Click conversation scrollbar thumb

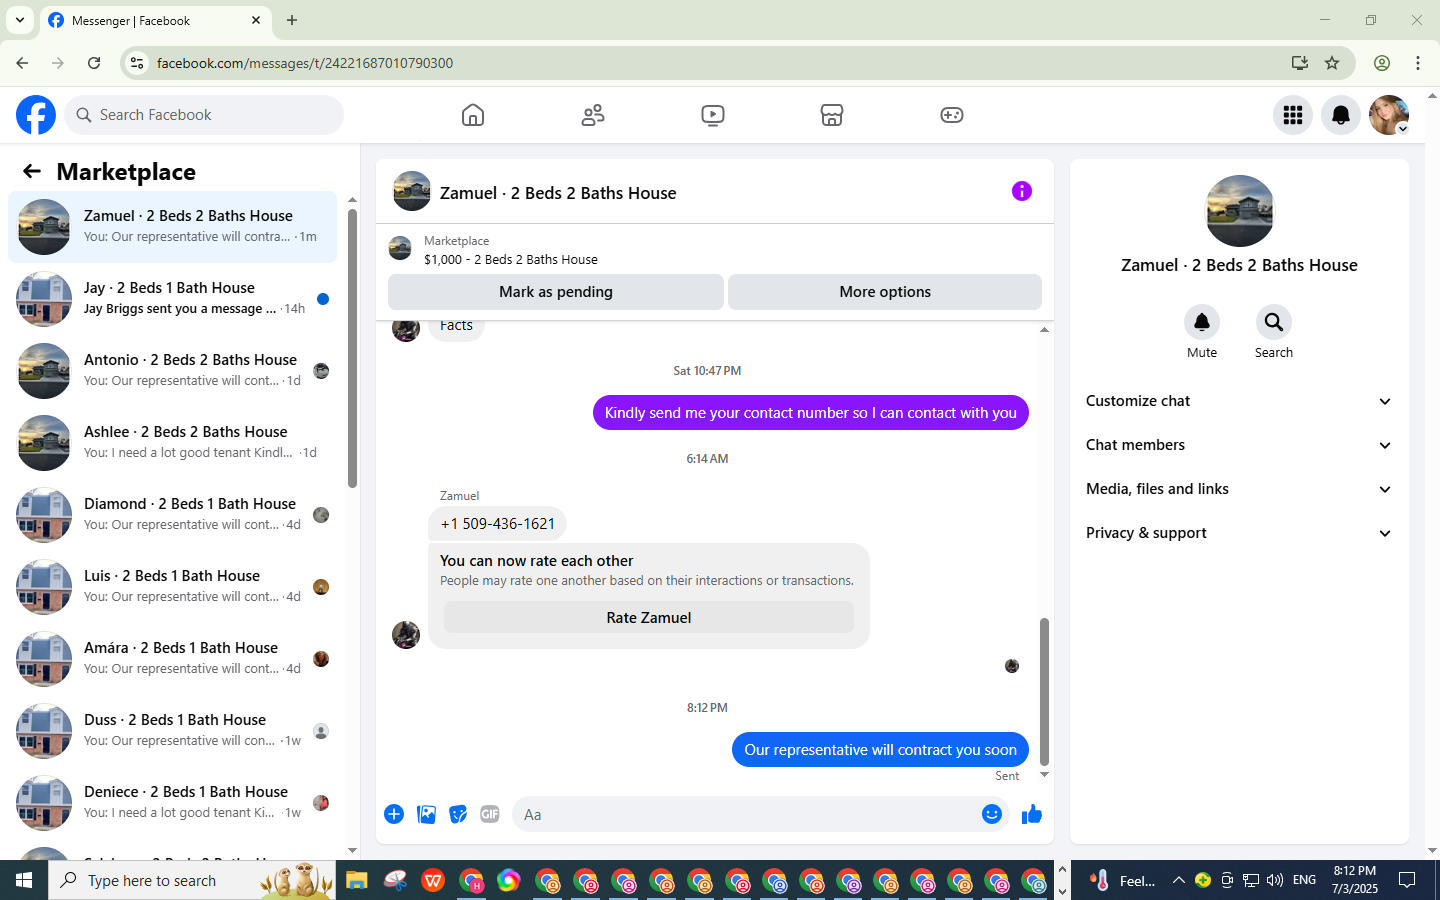pos(1044,691)
